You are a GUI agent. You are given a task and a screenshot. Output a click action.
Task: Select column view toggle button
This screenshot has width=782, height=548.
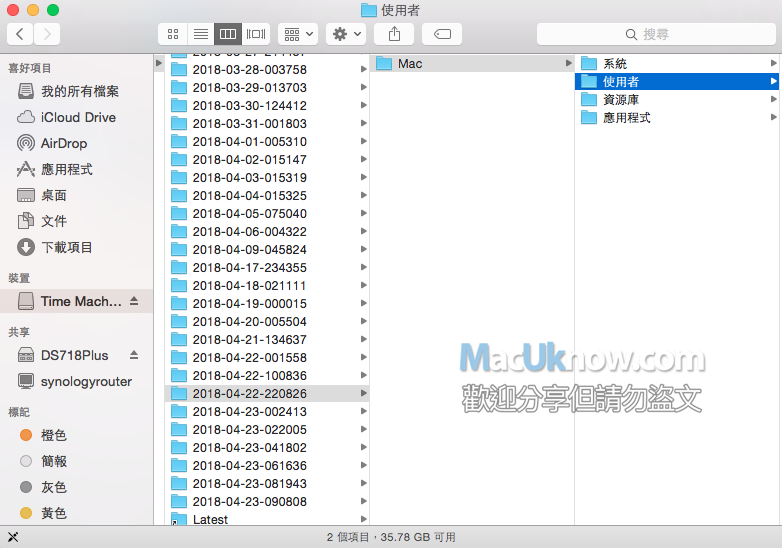click(x=228, y=34)
